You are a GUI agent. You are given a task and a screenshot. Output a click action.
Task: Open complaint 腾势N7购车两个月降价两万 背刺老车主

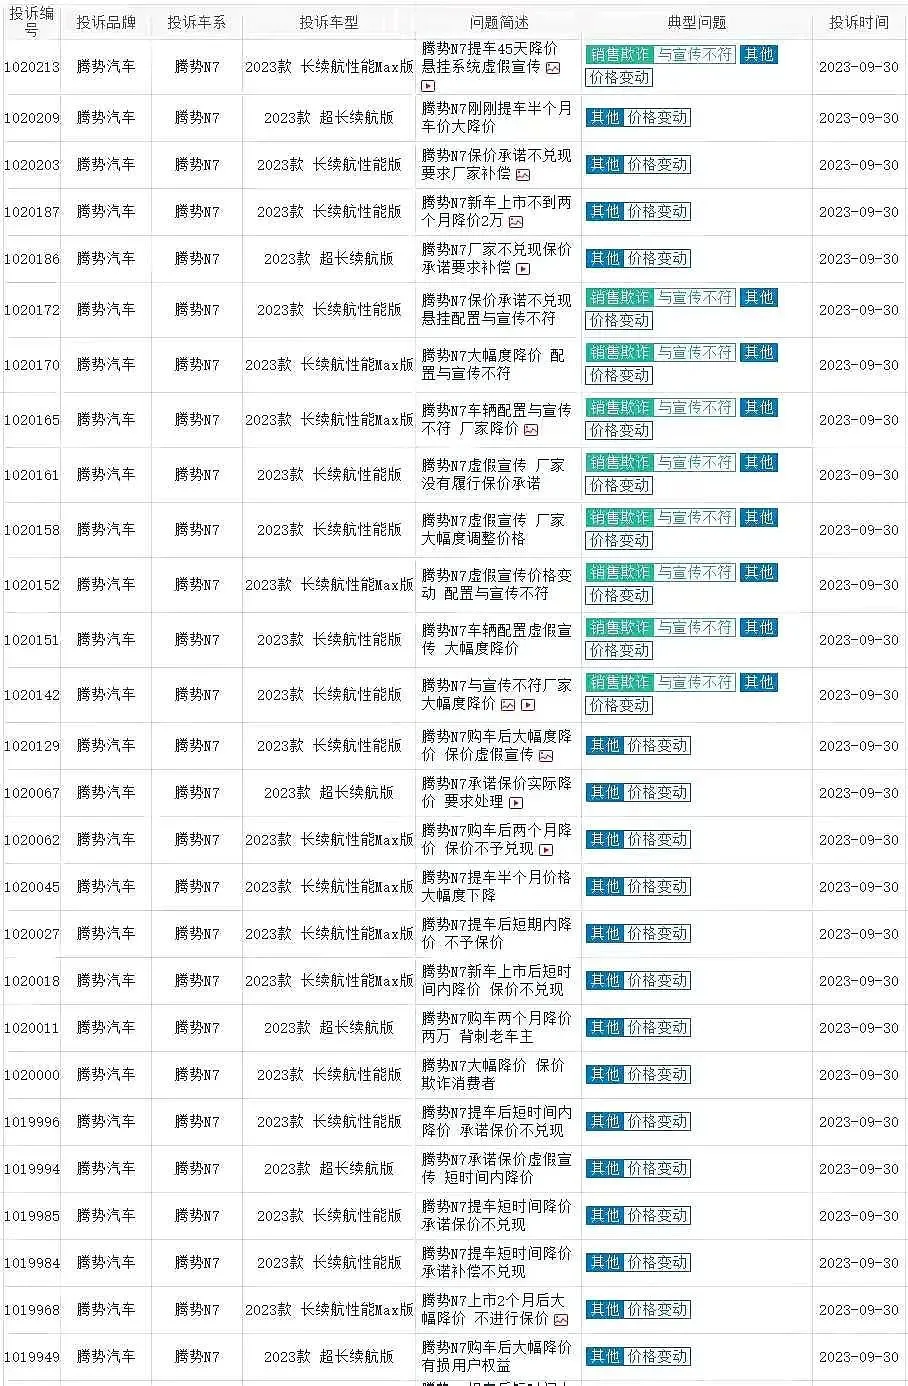(x=497, y=1028)
